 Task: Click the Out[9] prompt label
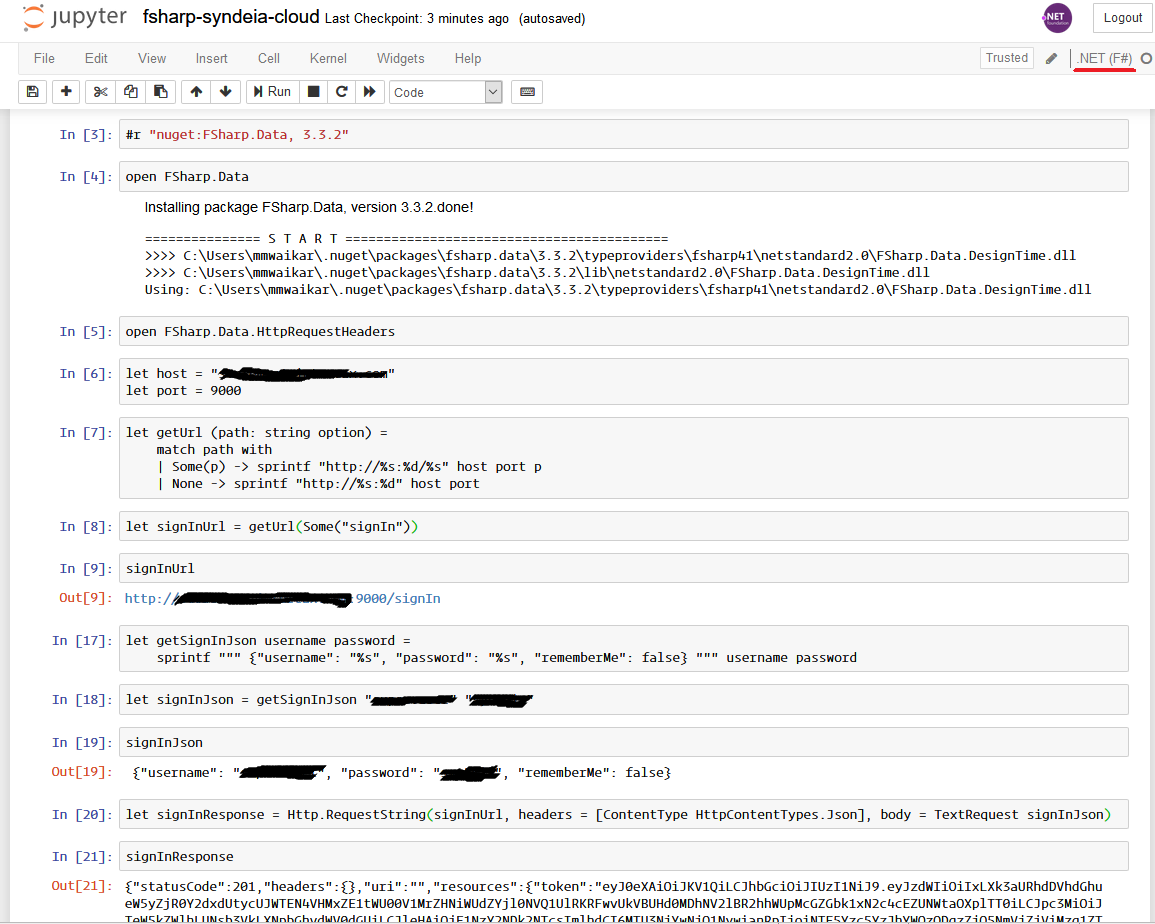click(x=85, y=598)
